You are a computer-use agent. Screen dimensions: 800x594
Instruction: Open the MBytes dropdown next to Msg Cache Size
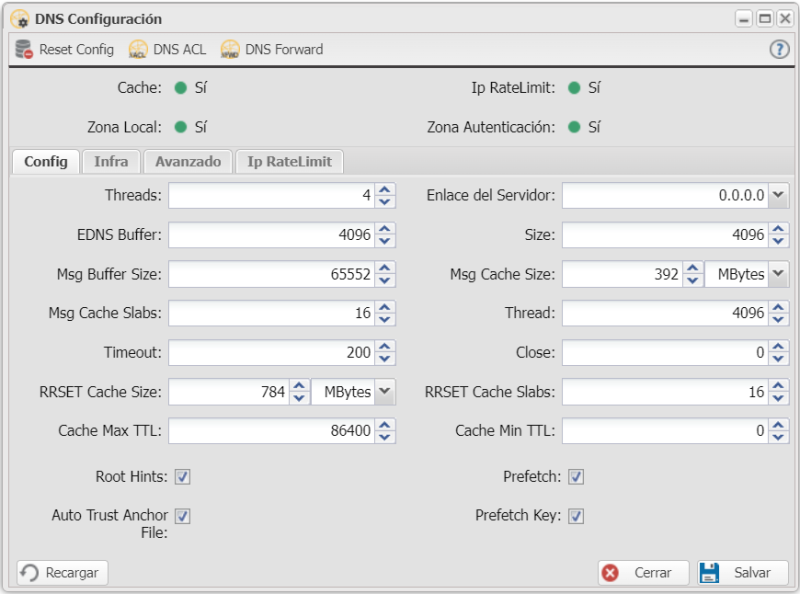click(x=776, y=273)
